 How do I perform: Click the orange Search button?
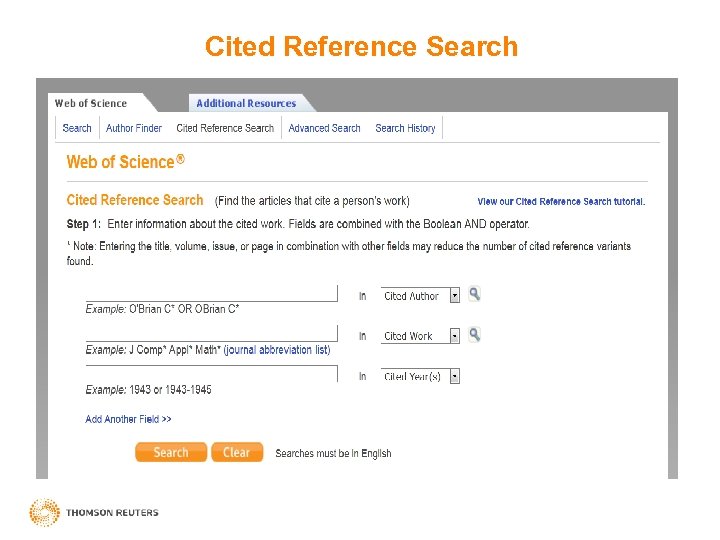pos(171,452)
